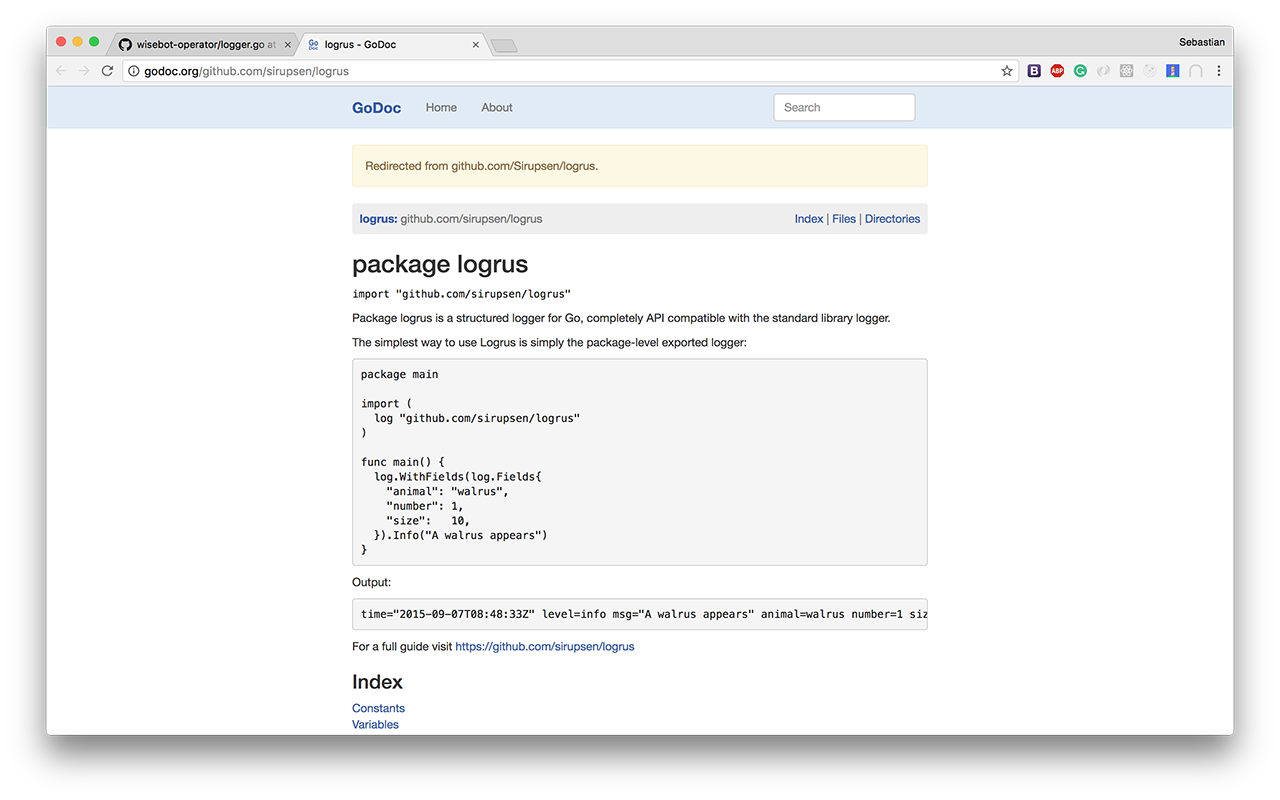Go to the Home menu item
The width and height of the screenshot is (1280, 800).
point(441,108)
